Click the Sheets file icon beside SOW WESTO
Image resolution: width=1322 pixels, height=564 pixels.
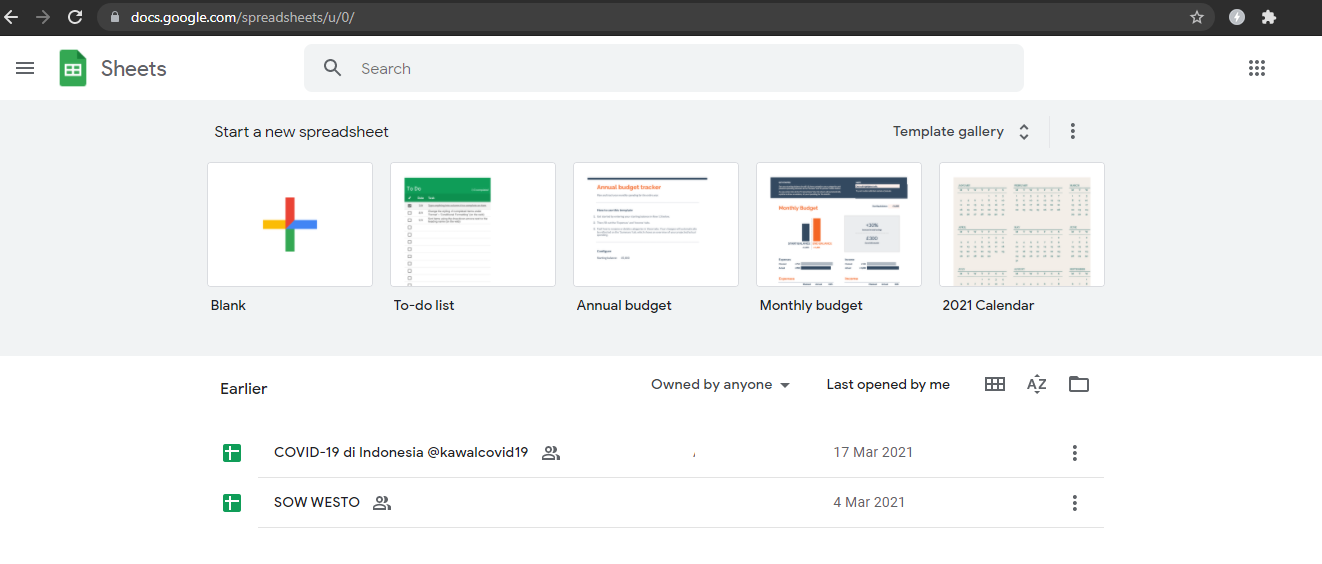pos(232,503)
